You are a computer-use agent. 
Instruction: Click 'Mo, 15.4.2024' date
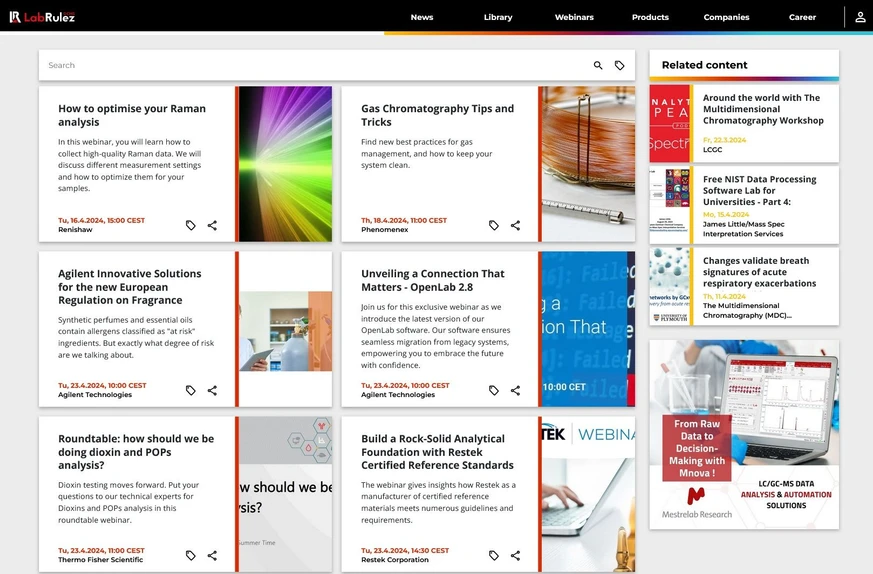tap(726, 214)
